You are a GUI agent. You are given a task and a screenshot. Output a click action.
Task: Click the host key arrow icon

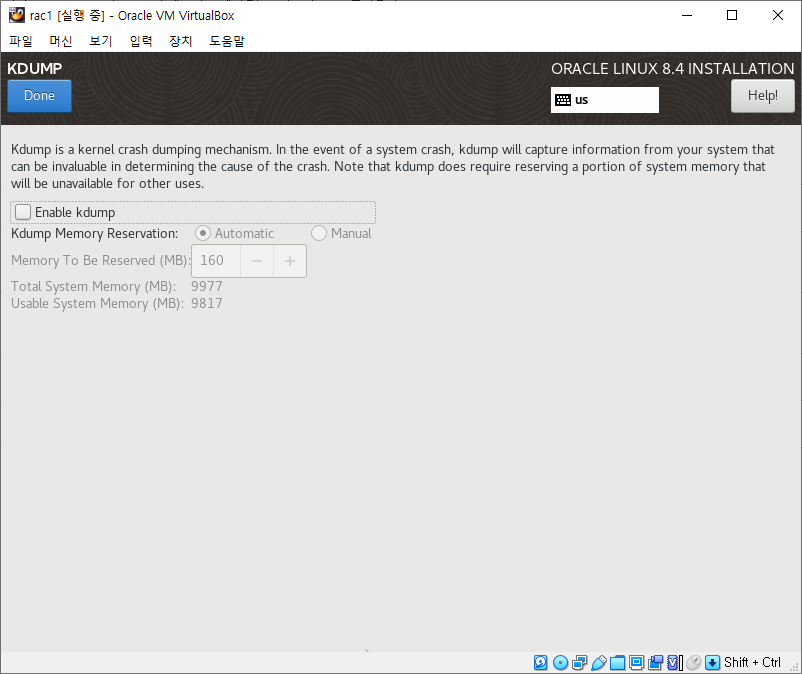[712, 663]
